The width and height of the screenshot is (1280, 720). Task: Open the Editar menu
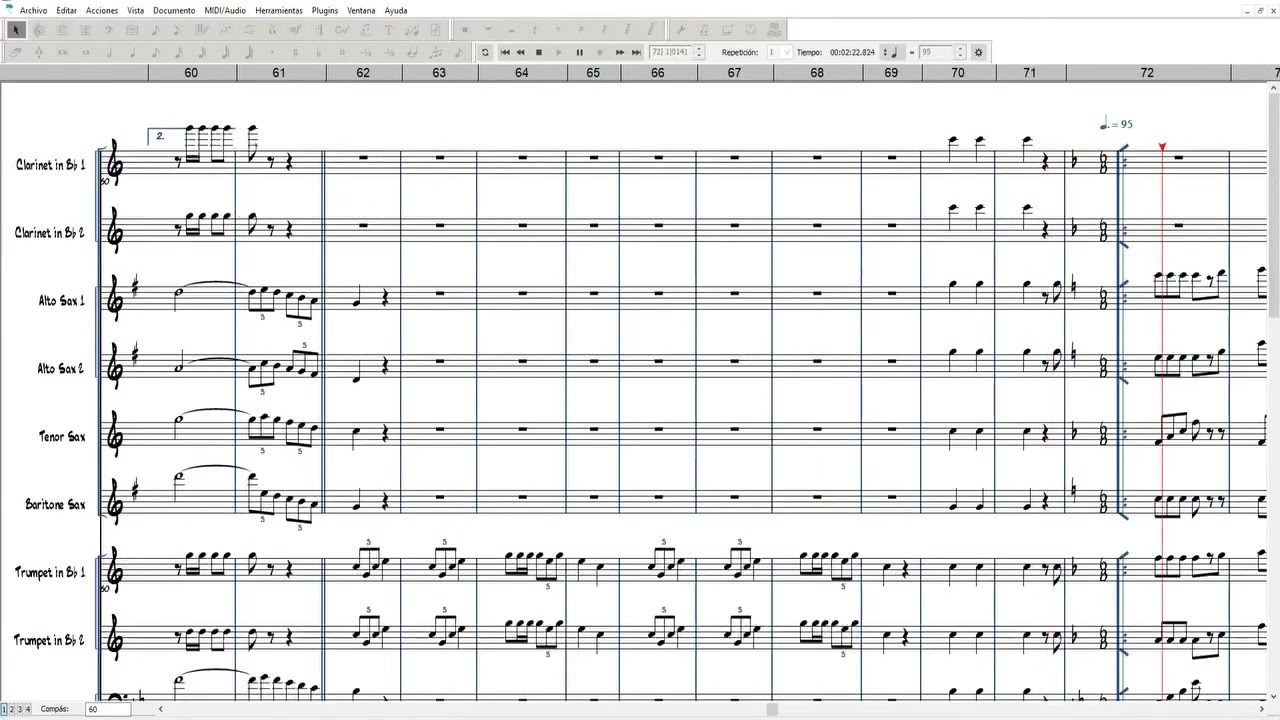66,10
